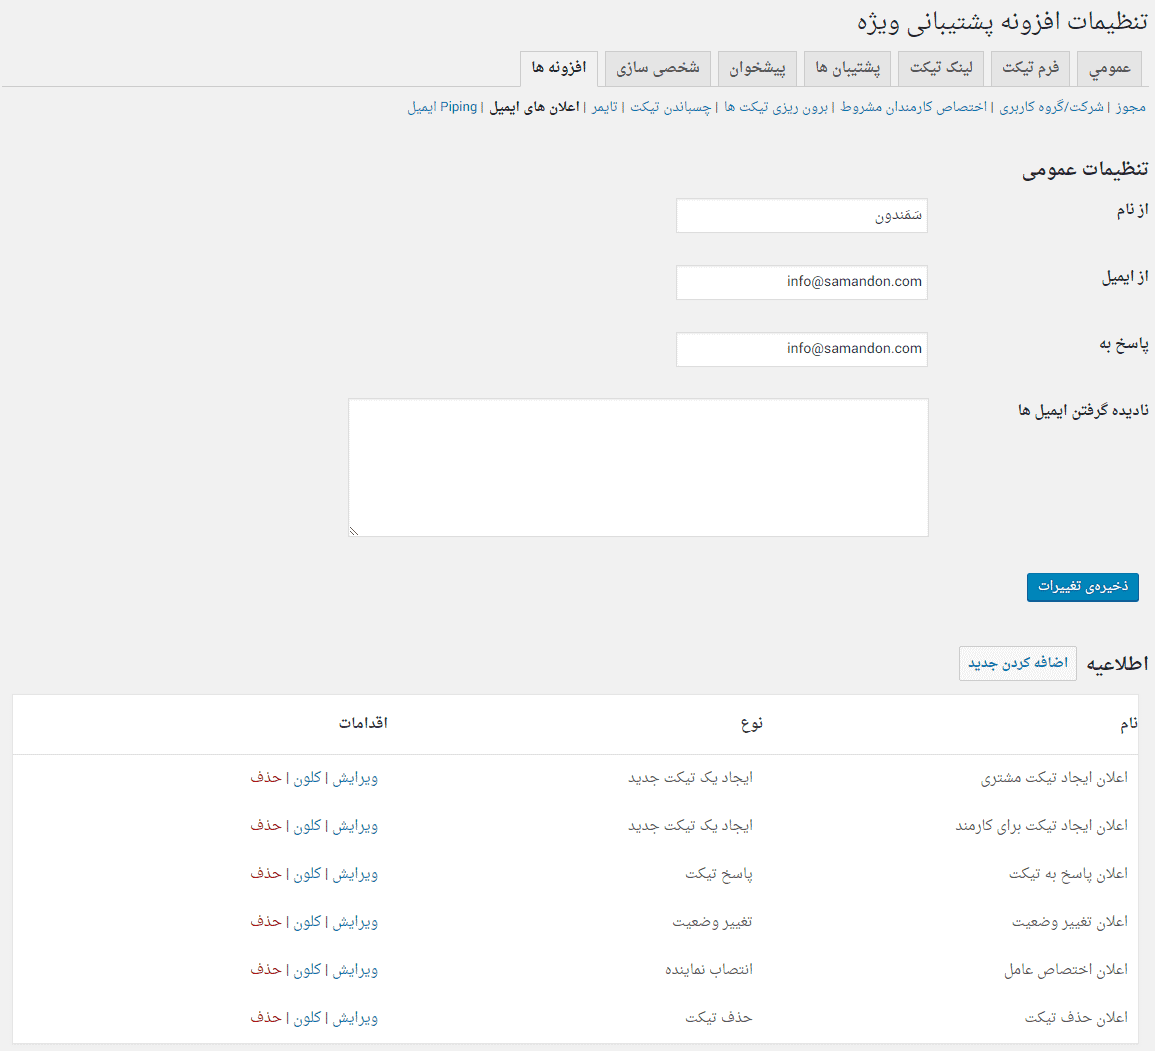Focus the پاسخ به input field
The image size is (1155, 1051).
click(x=801, y=349)
